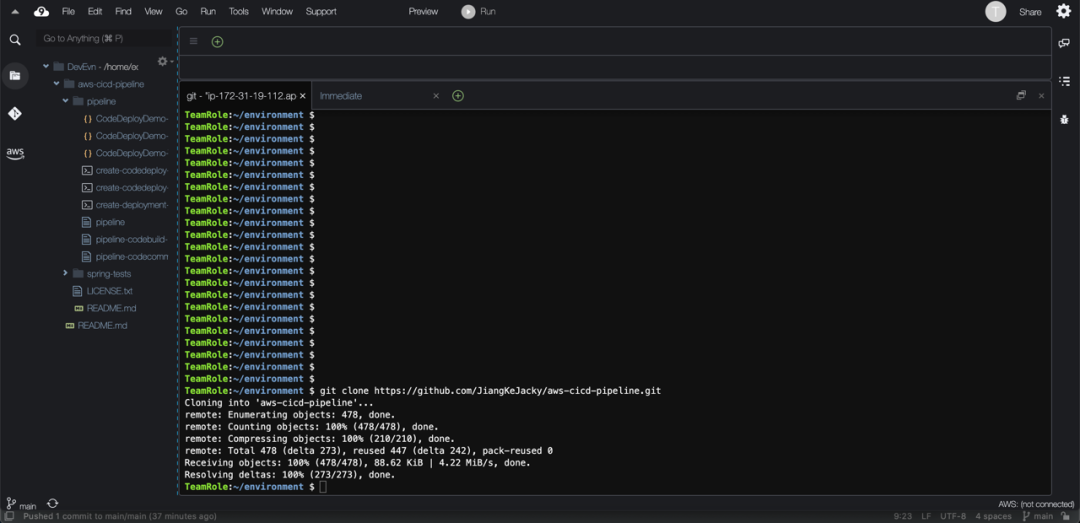Click the Share button
The image size is (1080, 523).
point(1030,12)
